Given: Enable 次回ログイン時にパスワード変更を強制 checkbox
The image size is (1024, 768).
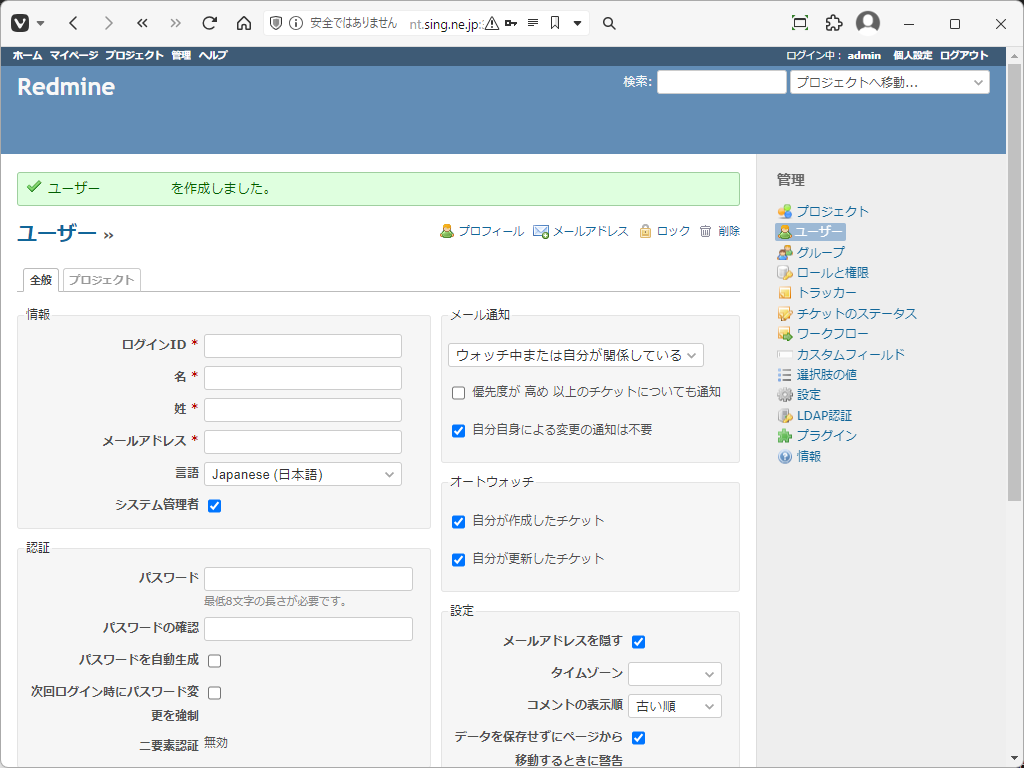Looking at the screenshot, I should [214, 693].
